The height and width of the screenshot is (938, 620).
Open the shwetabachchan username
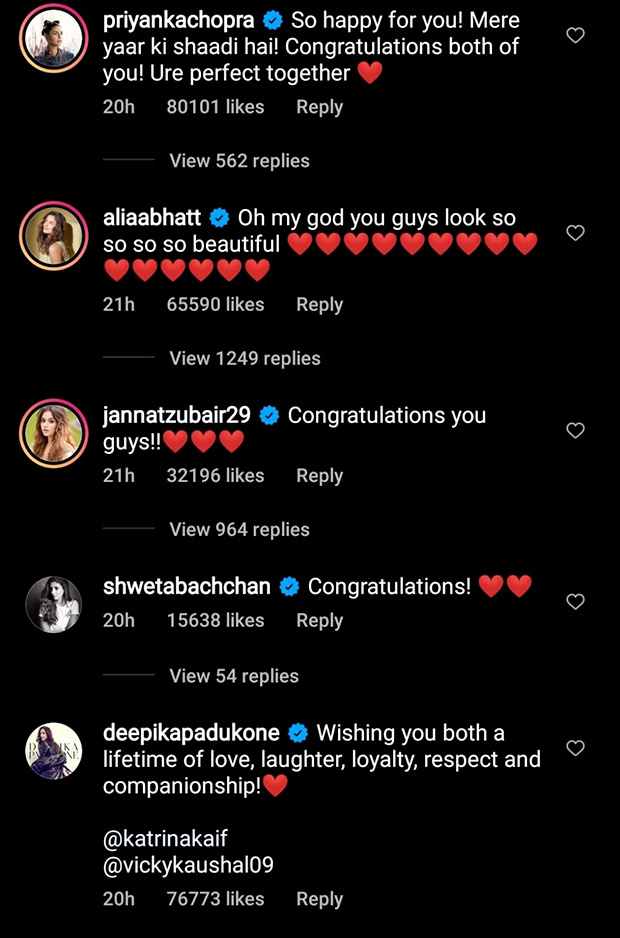click(186, 587)
